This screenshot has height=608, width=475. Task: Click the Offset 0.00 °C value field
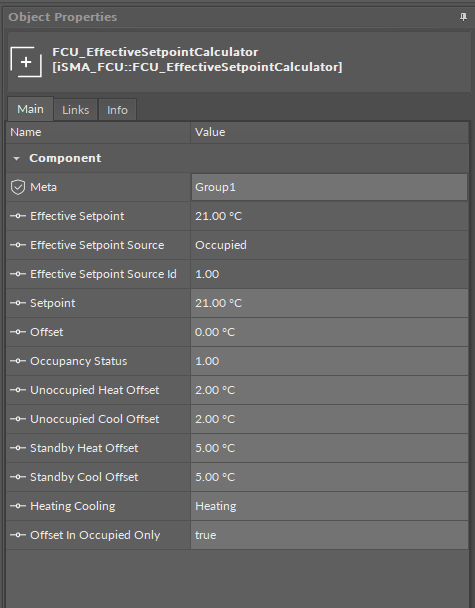click(x=329, y=332)
